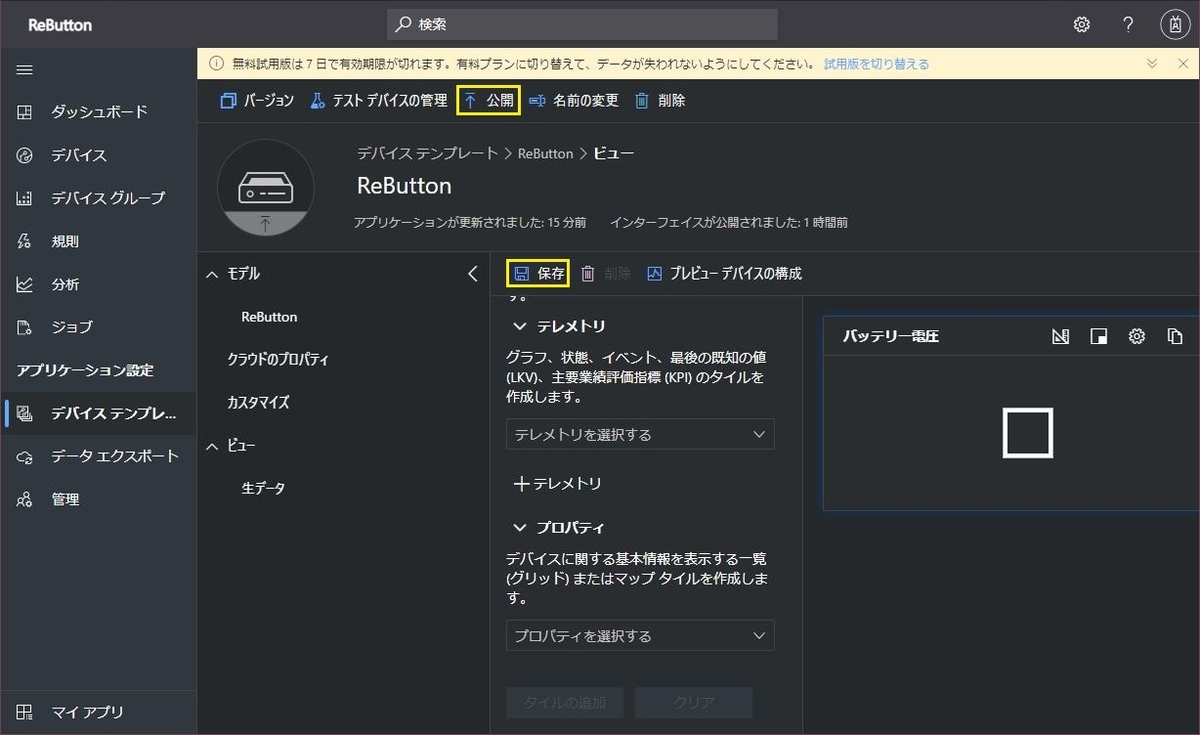Open the プロパティを選択する dropdown

click(x=640, y=635)
